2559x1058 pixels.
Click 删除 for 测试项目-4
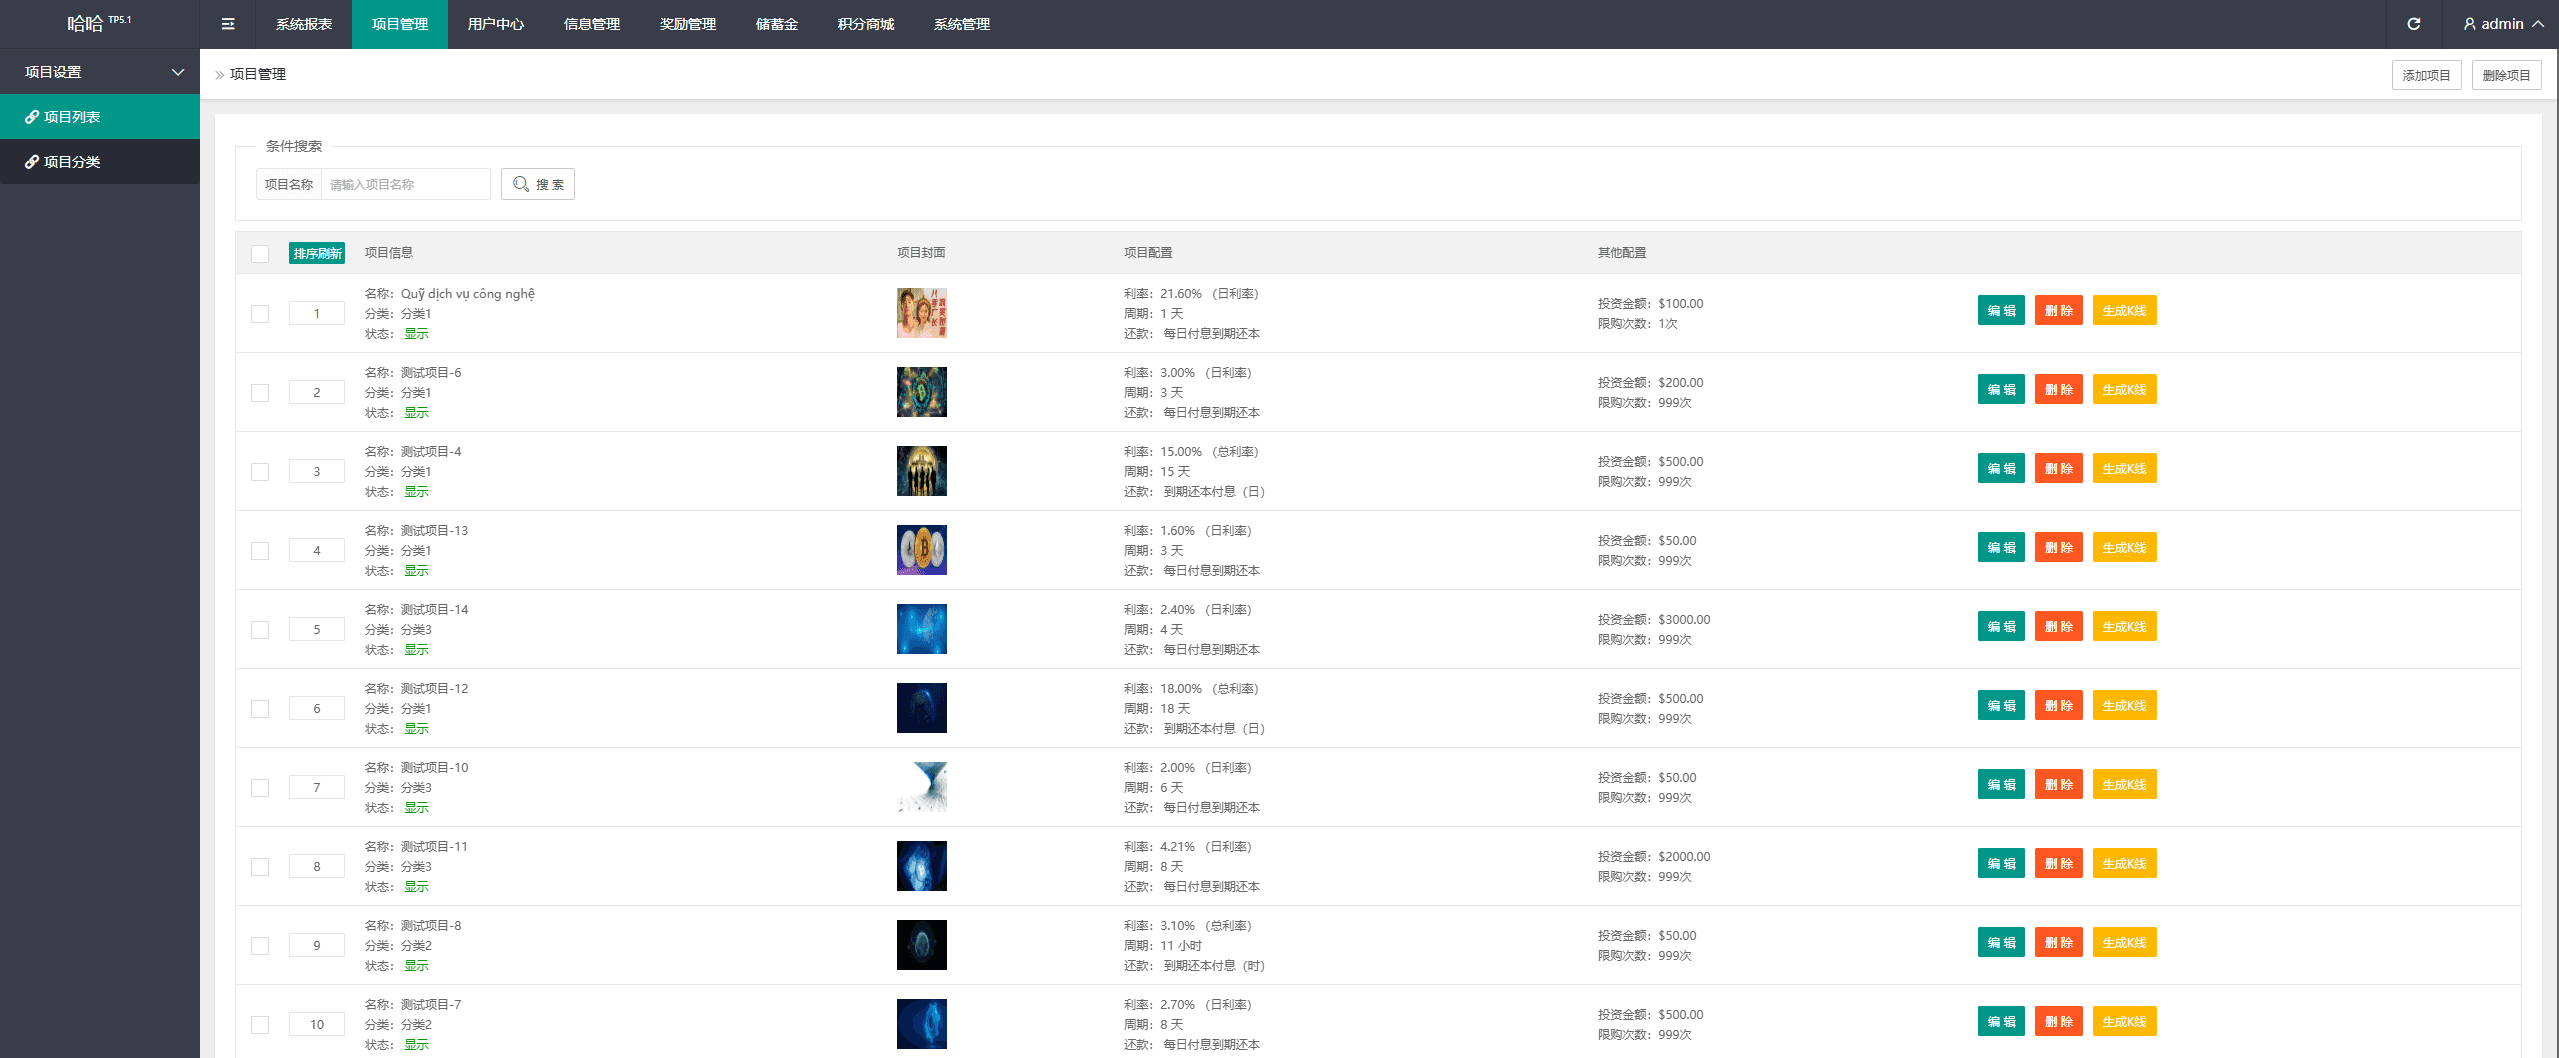[2059, 468]
